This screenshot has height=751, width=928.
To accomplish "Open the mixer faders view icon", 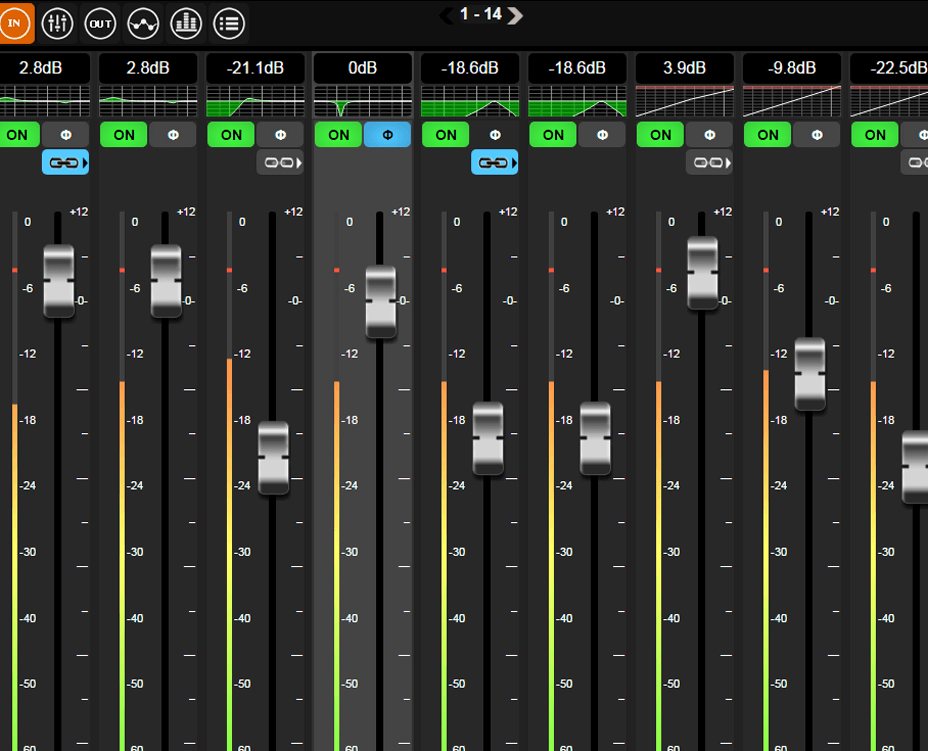I will click(57, 22).
